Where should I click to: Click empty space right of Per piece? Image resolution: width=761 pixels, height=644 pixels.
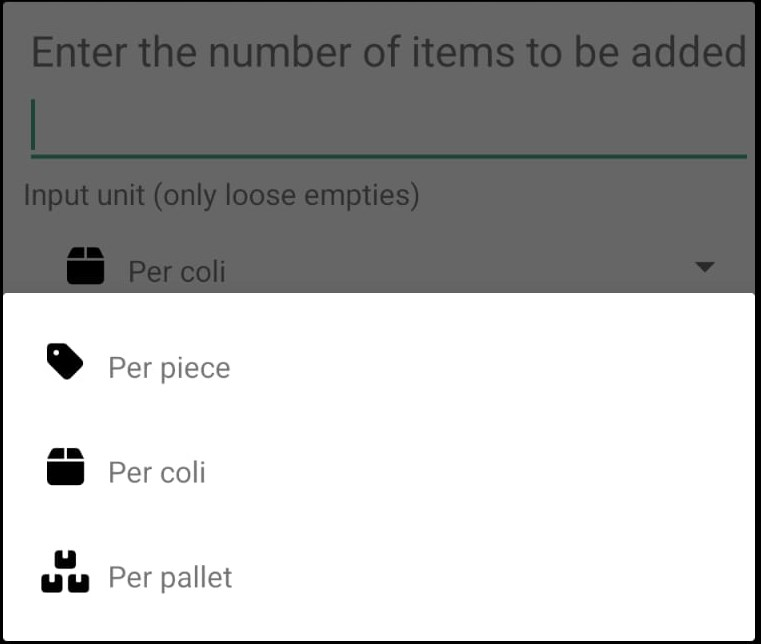pyautogui.click(x=485, y=367)
